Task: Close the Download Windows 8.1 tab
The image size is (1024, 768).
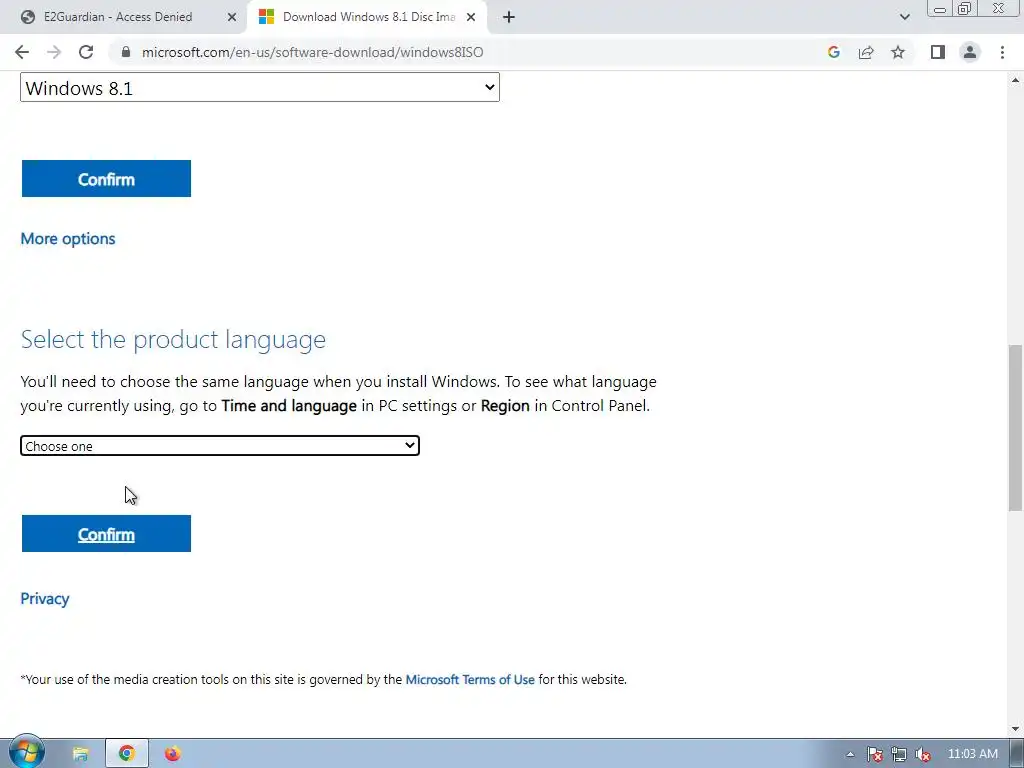Action: [471, 17]
